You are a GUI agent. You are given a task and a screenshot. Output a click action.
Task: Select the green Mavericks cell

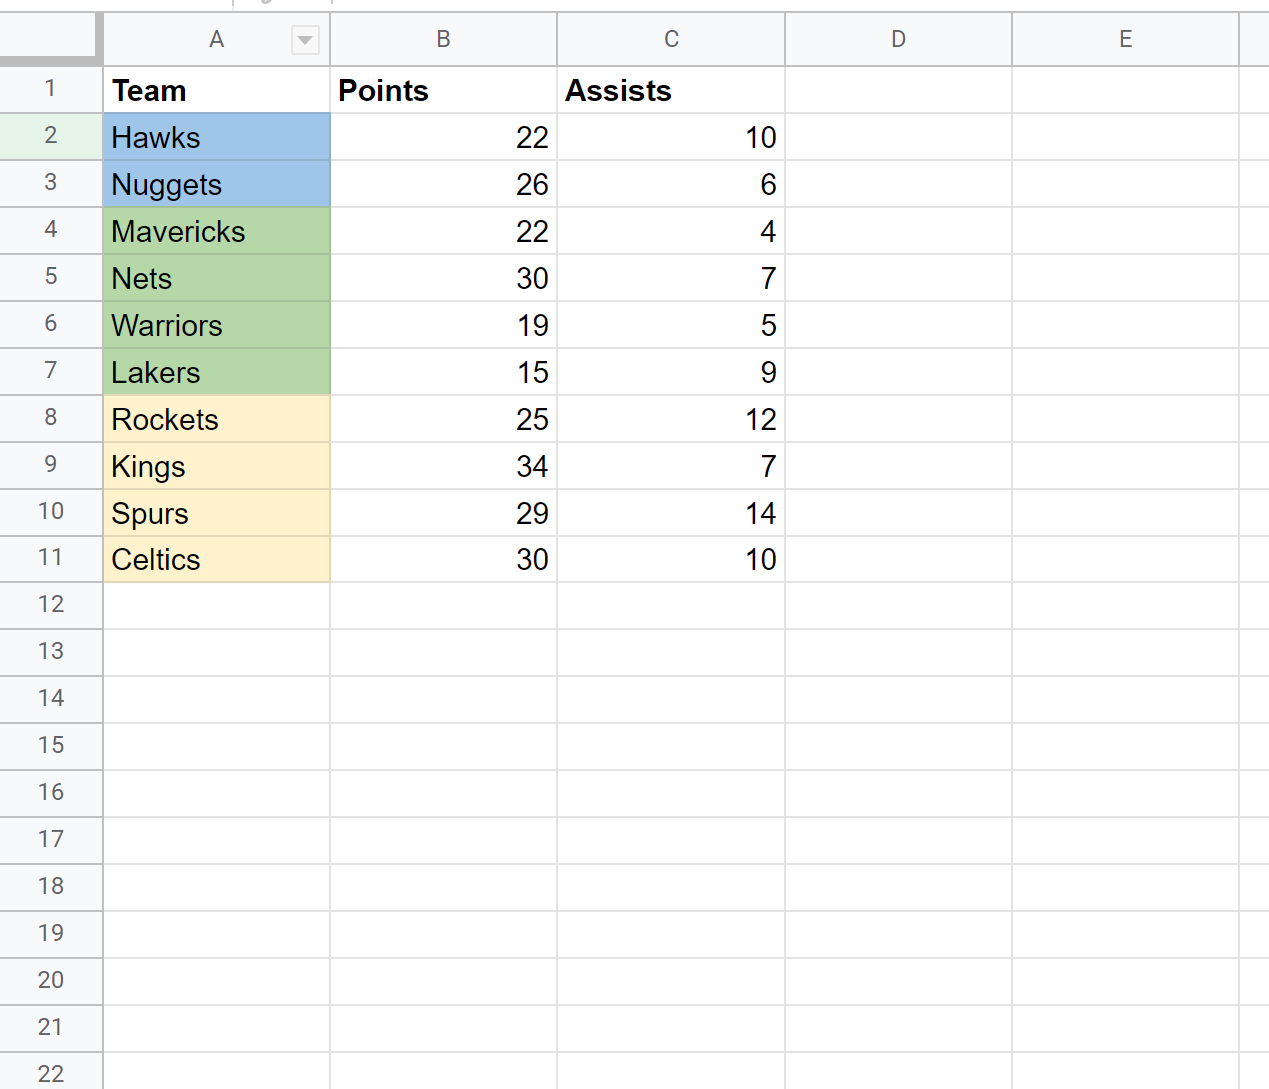click(216, 231)
